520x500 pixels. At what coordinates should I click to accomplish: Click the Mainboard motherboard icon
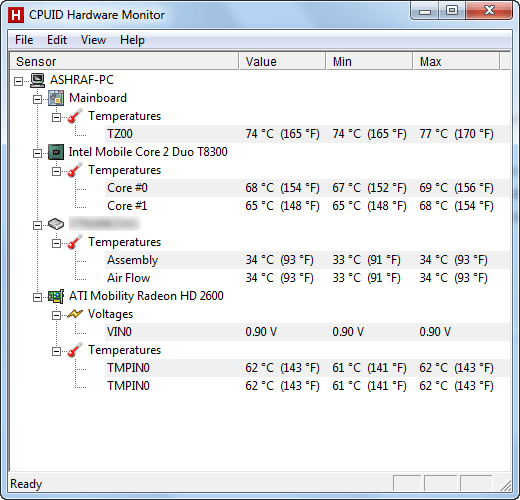pos(56,98)
